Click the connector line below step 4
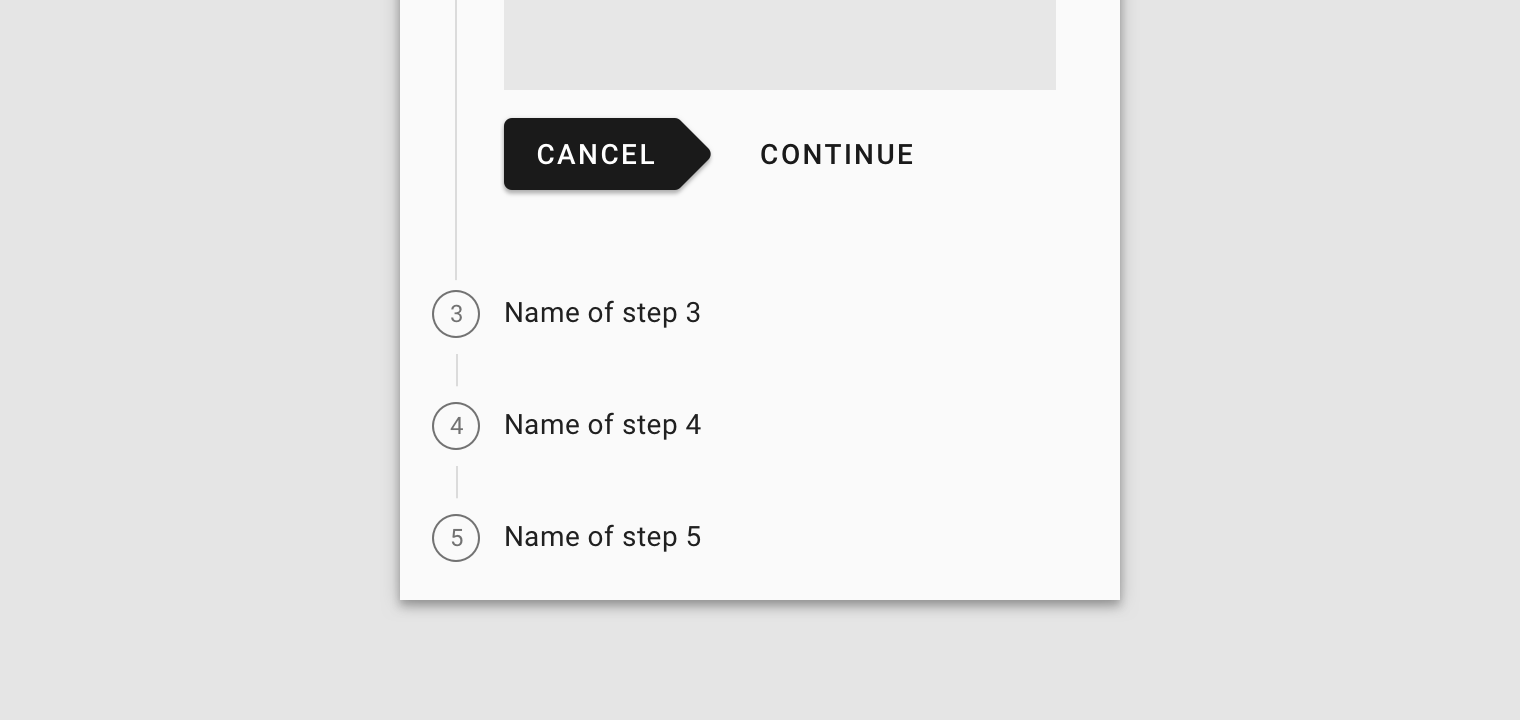Image resolution: width=1520 pixels, height=720 pixels. click(x=456, y=482)
